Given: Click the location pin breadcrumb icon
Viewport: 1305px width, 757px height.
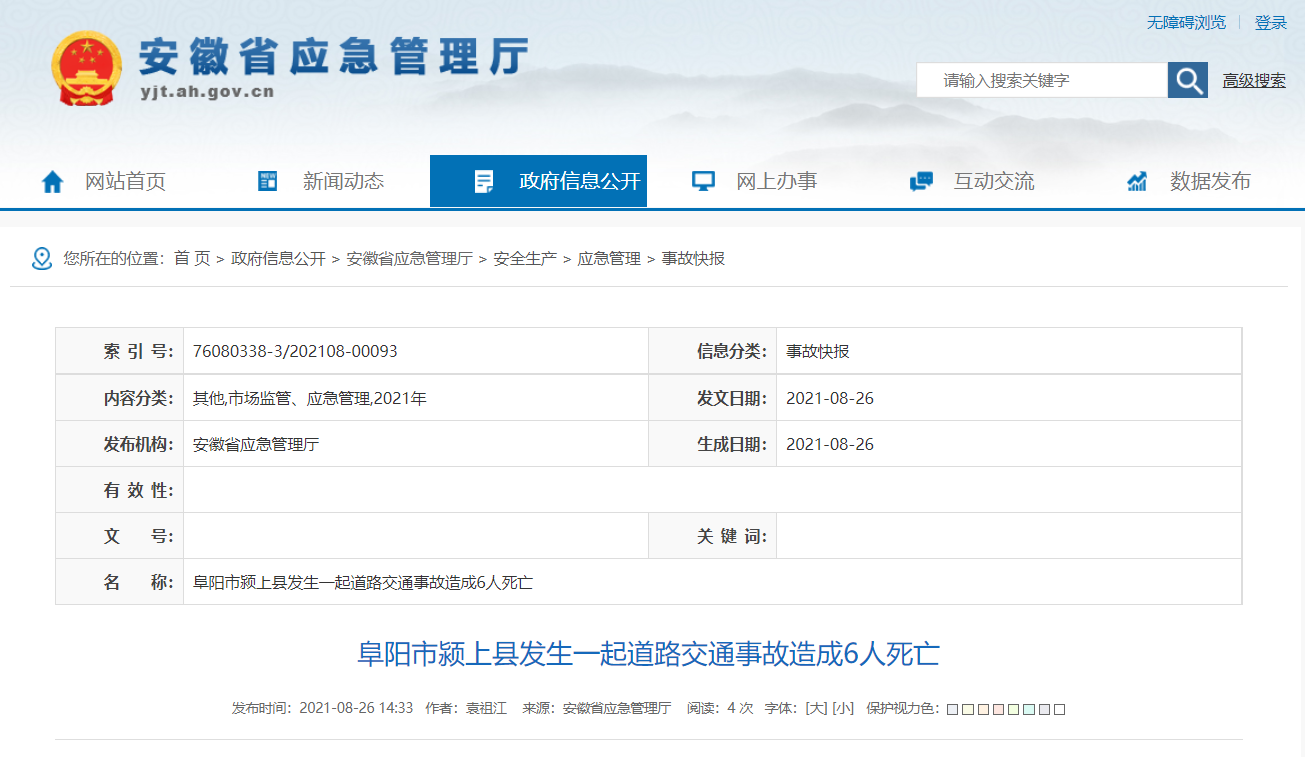Looking at the screenshot, I should [x=42, y=259].
